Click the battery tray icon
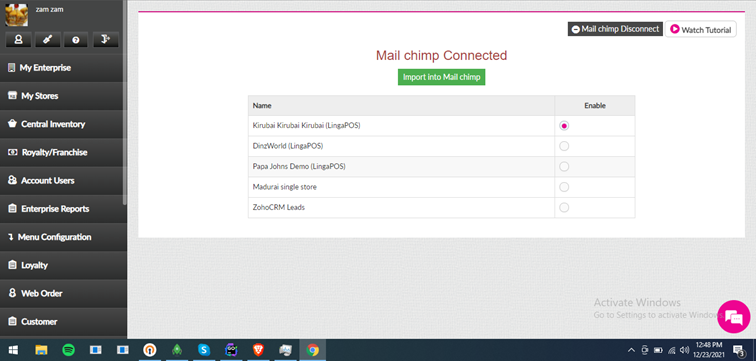Image resolution: width=756 pixels, height=361 pixels. [x=658, y=350]
